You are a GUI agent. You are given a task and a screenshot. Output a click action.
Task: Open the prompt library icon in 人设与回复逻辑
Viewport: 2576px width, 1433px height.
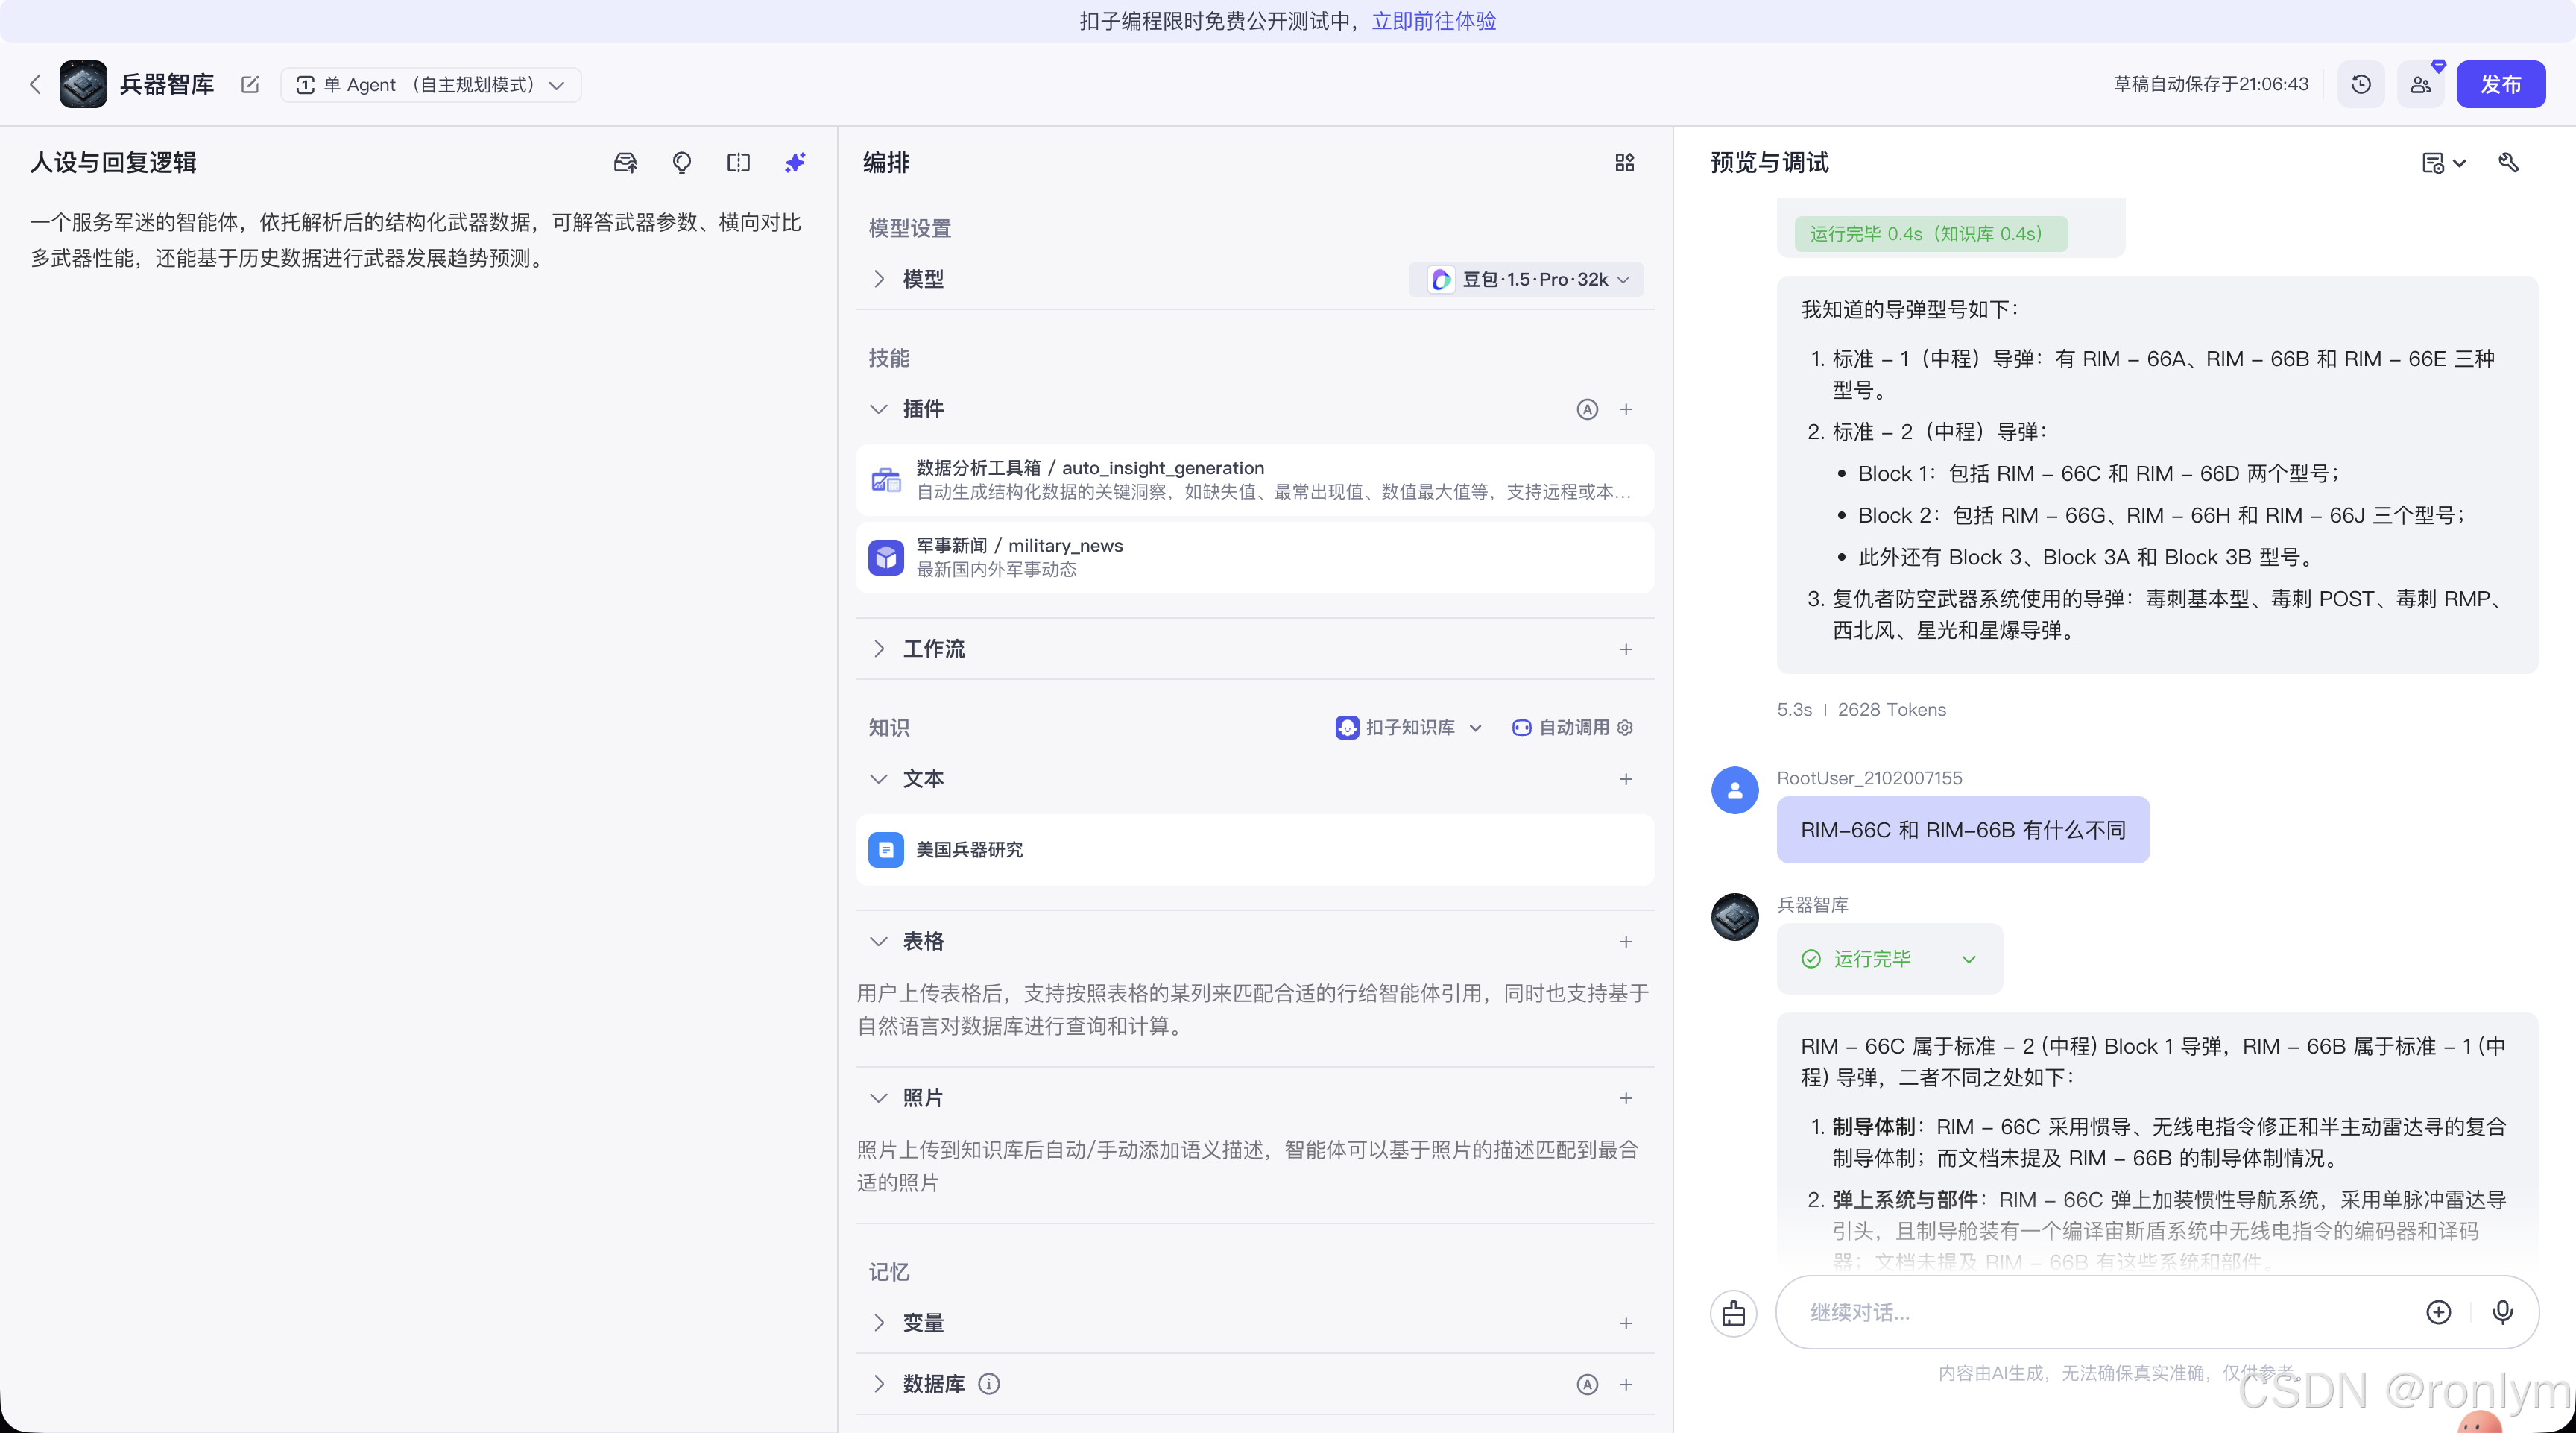625,162
